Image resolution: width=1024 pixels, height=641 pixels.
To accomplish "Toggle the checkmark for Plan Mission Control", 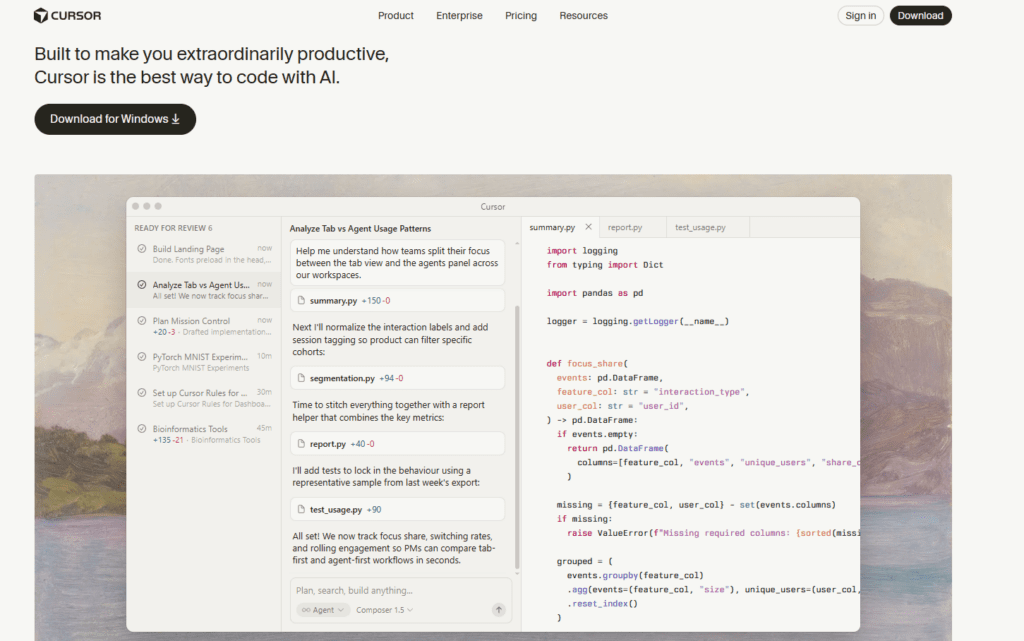I will (142, 321).
